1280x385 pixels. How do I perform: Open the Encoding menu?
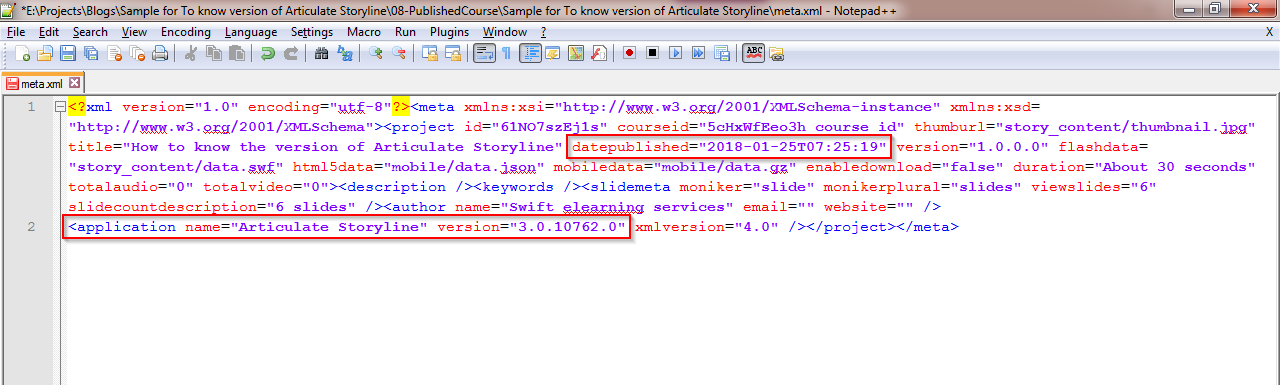pos(186,32)
